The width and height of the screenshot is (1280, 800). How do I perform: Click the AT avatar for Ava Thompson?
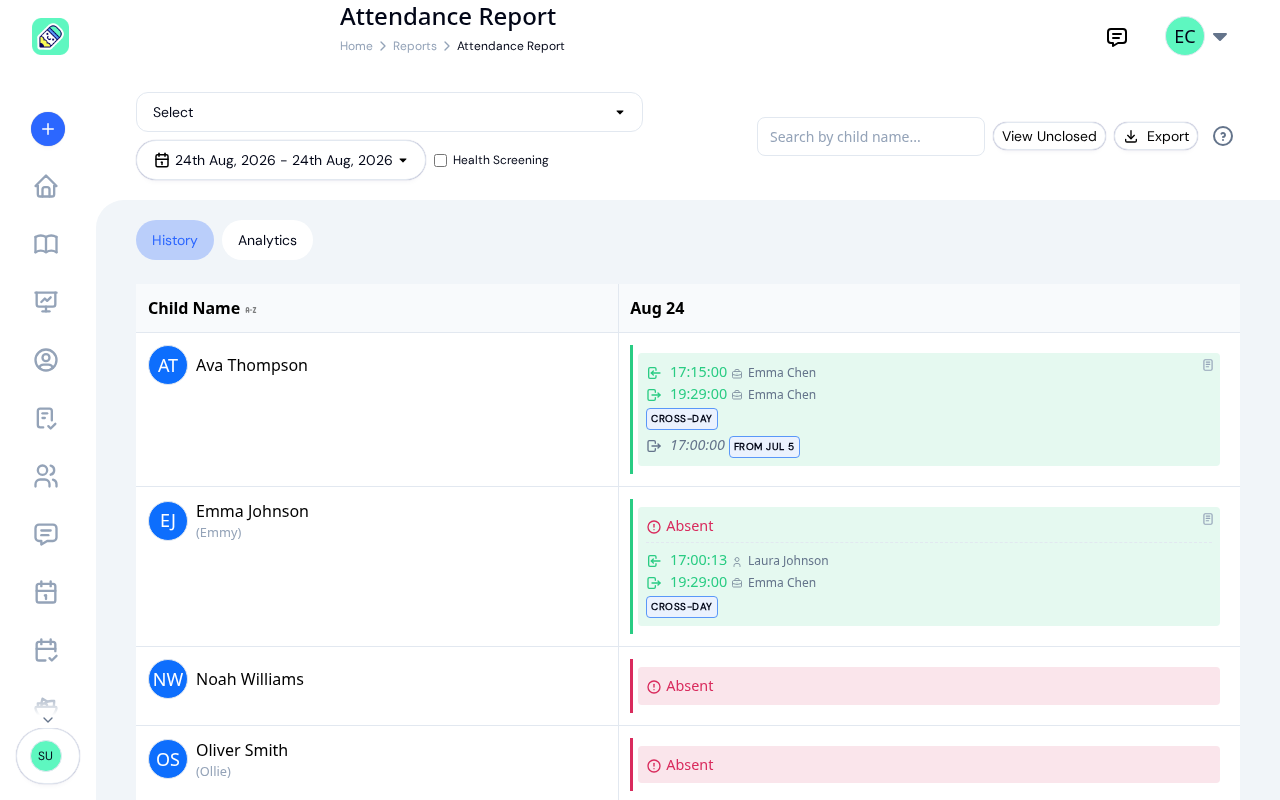pos(168,365)
